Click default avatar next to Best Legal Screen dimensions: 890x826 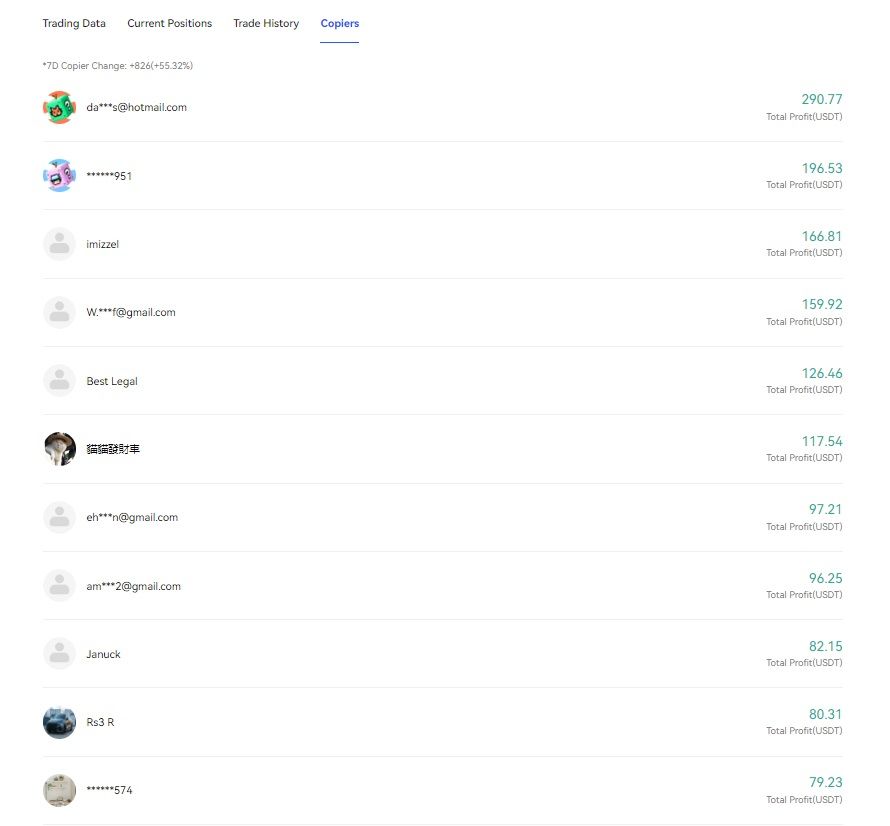[60, 380]
